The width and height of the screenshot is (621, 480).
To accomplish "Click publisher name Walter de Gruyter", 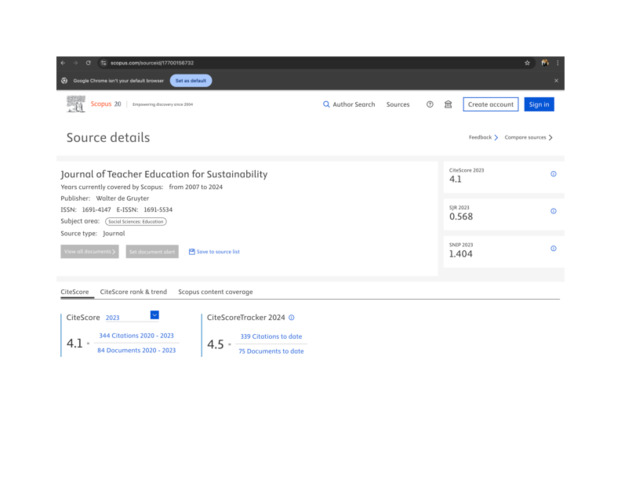I will (122, 198).
